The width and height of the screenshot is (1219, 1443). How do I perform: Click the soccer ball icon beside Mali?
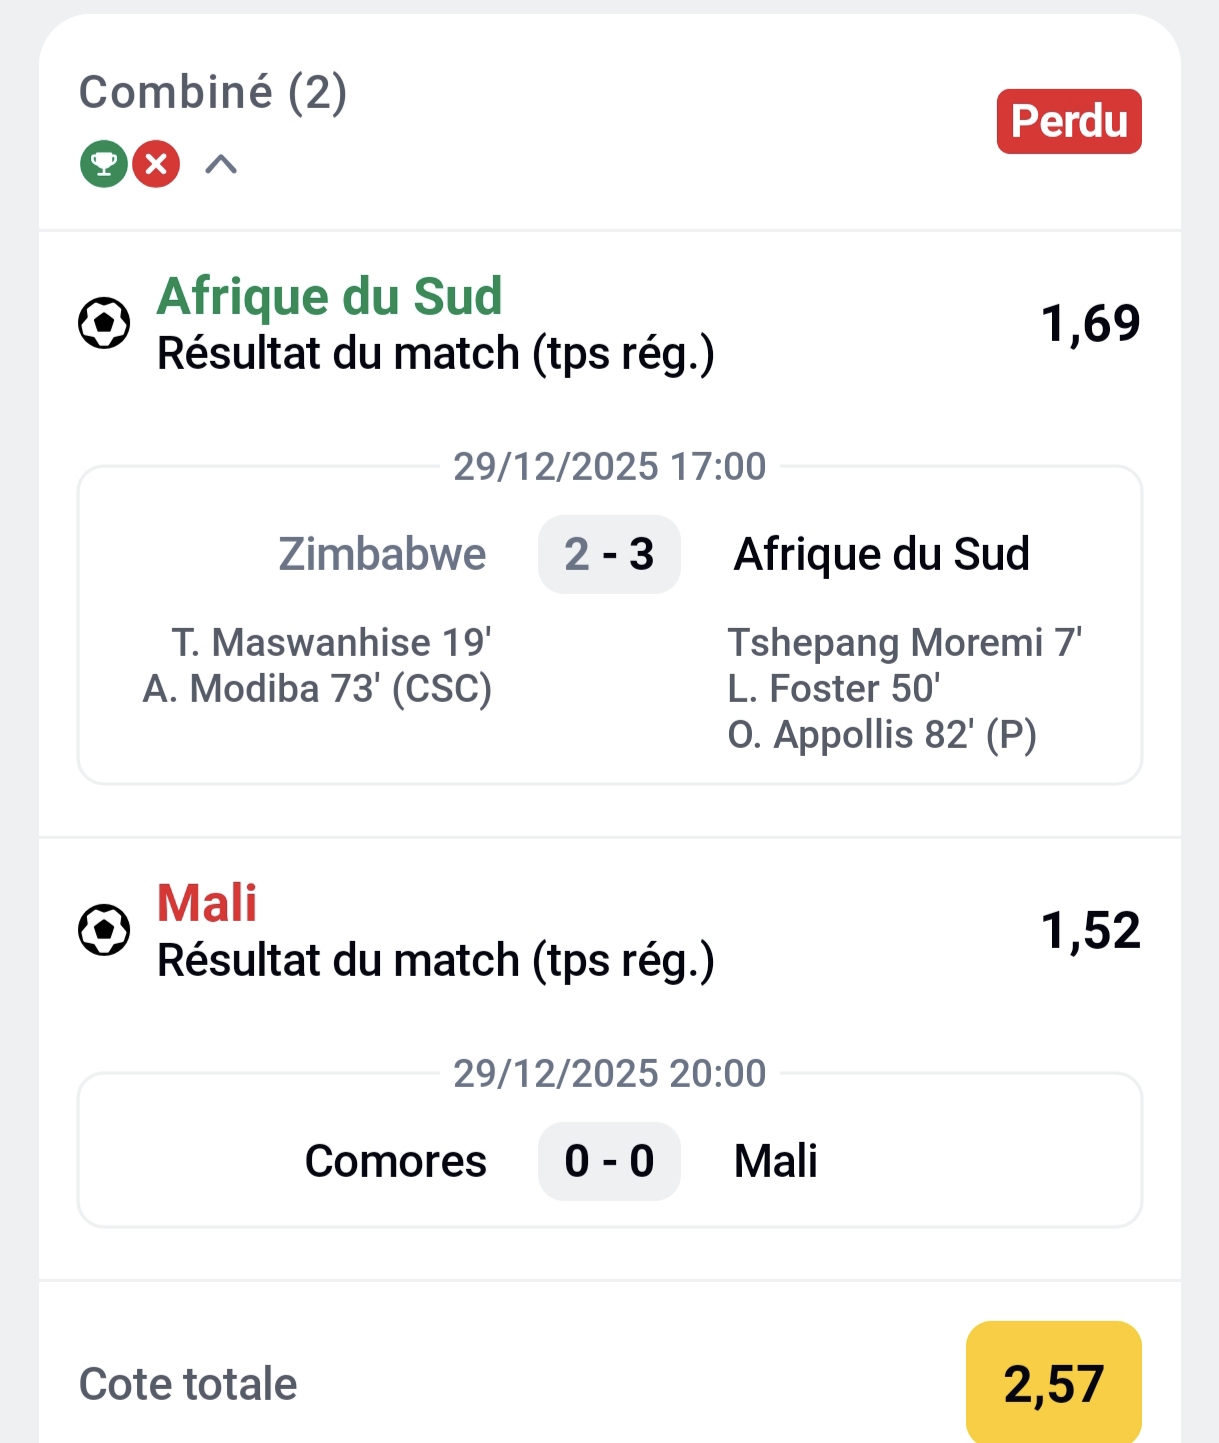click(x=104, y=930)
